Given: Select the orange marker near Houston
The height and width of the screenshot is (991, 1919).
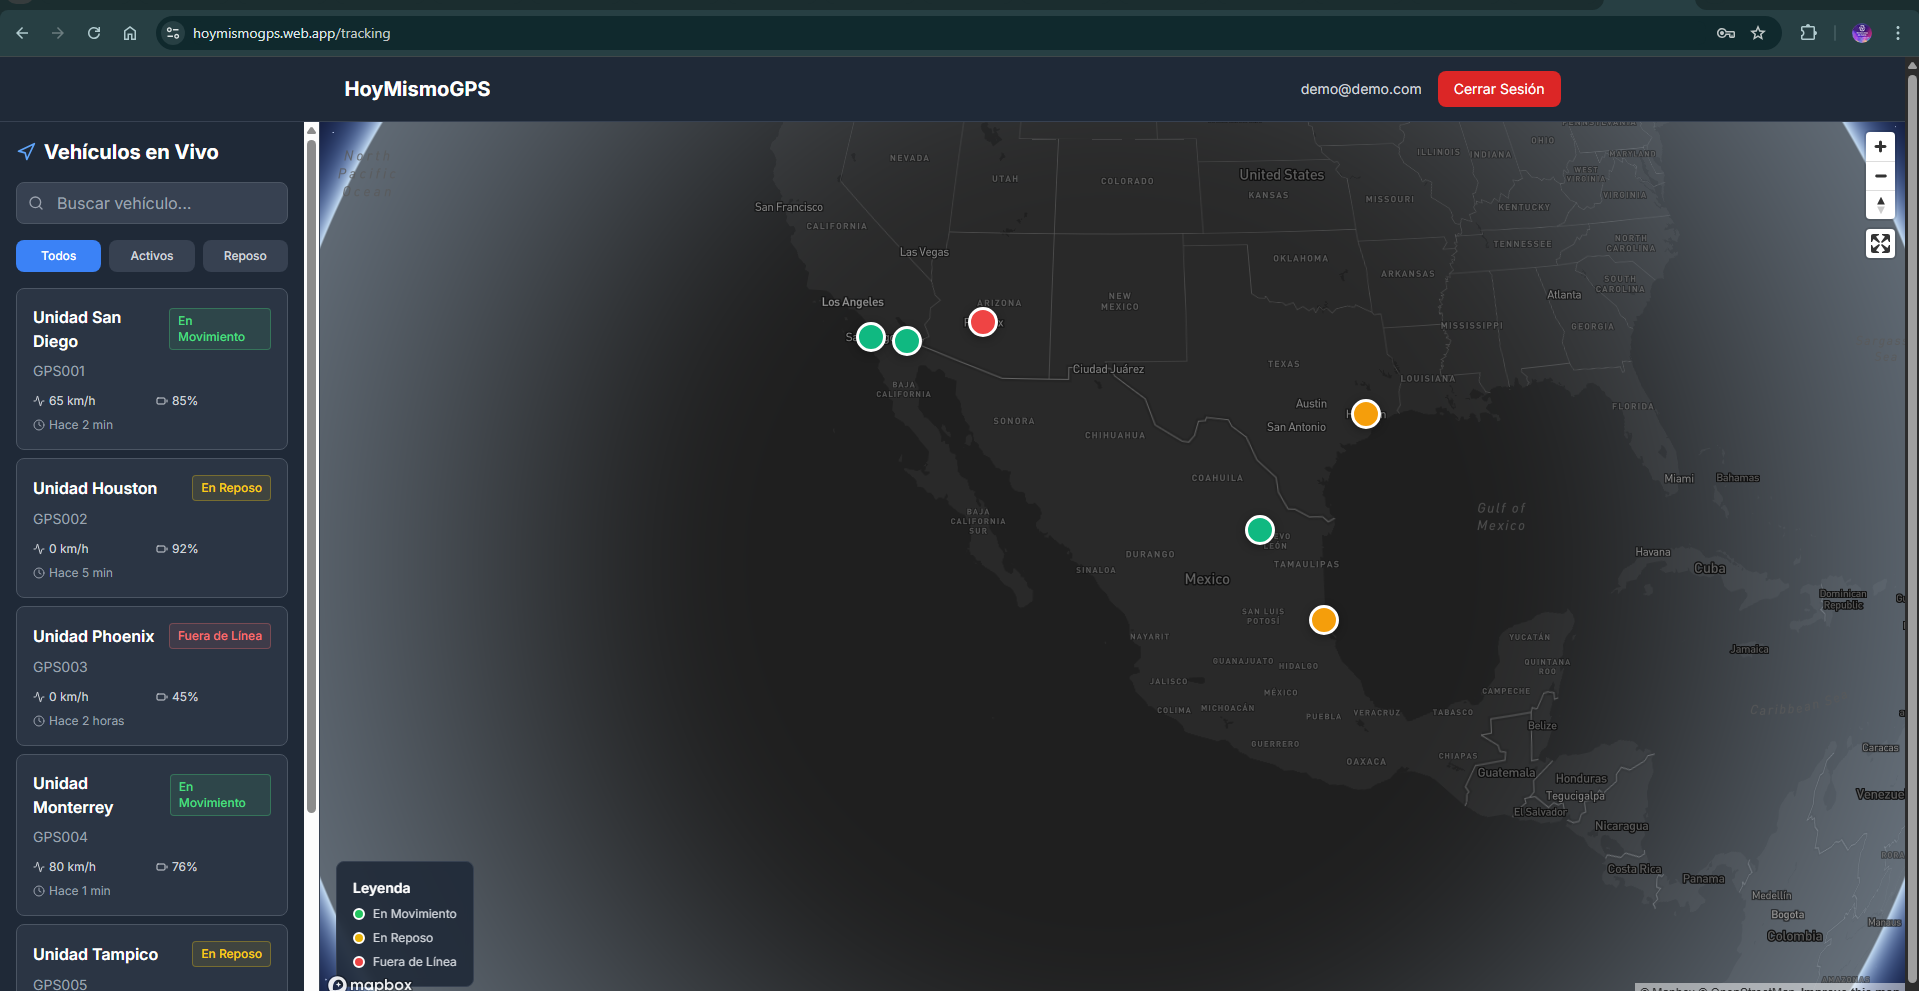Looking at the screenshot, I should (1365, 413).
